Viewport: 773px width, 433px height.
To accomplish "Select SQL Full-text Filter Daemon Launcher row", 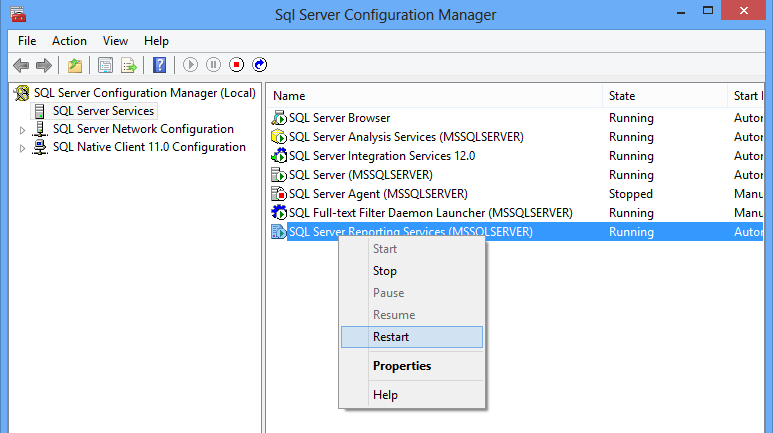I will tap(516, 213).
